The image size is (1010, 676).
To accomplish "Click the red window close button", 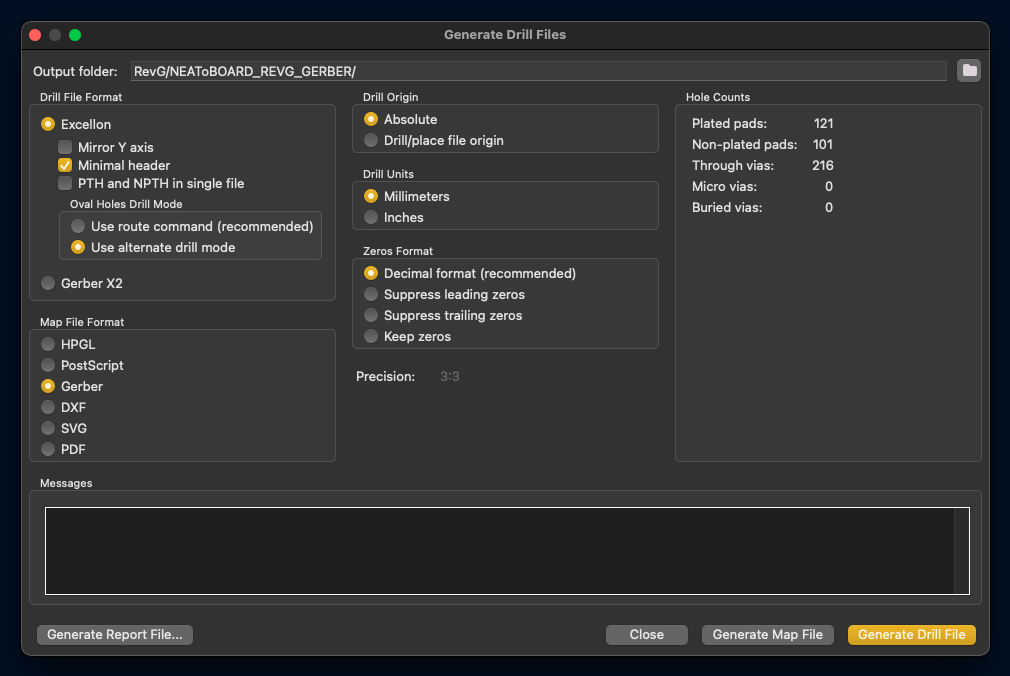I will coord(35,35).
